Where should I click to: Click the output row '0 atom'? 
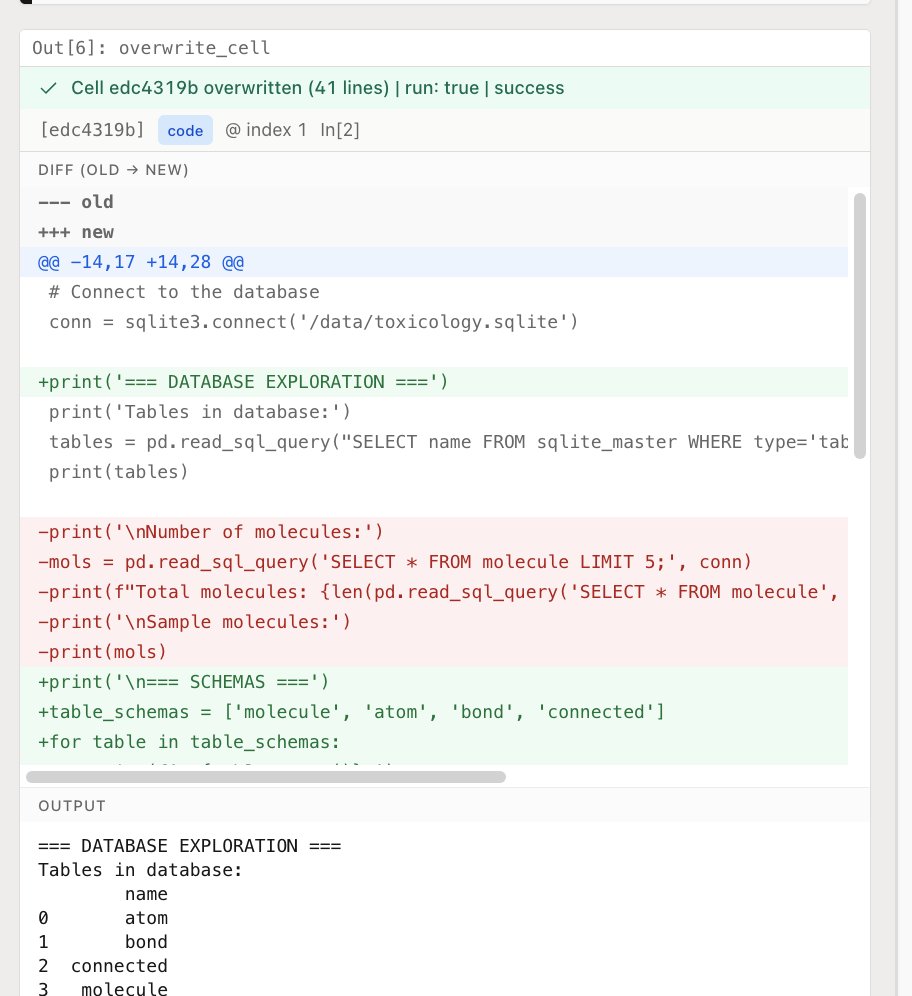[103, 918]
